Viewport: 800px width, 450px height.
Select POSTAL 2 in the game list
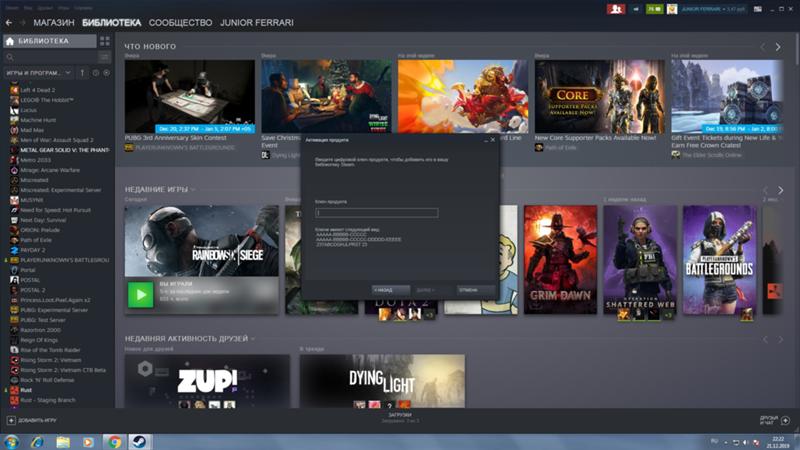[33, 290]
